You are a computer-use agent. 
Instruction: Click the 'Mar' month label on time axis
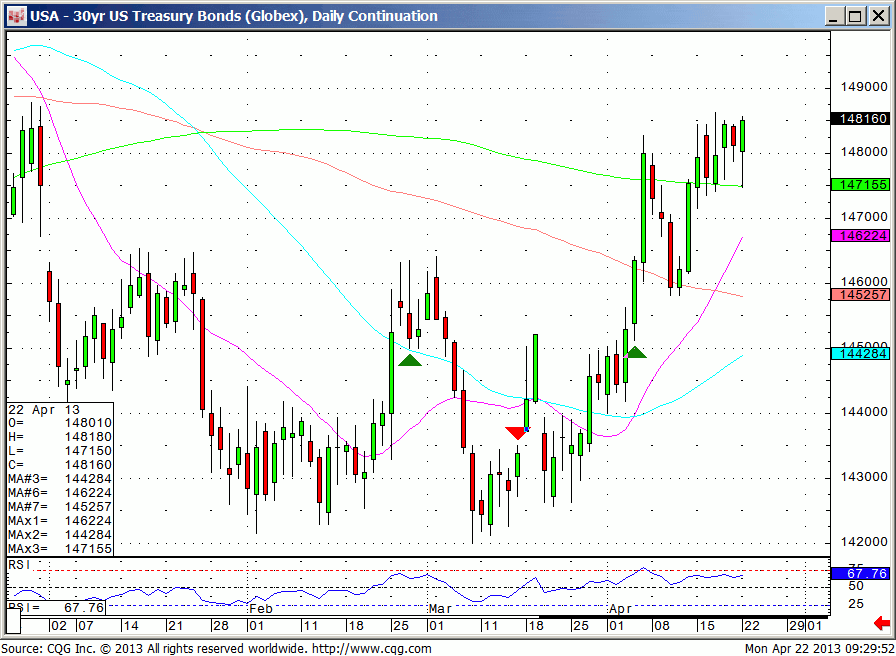click(441, 609)
